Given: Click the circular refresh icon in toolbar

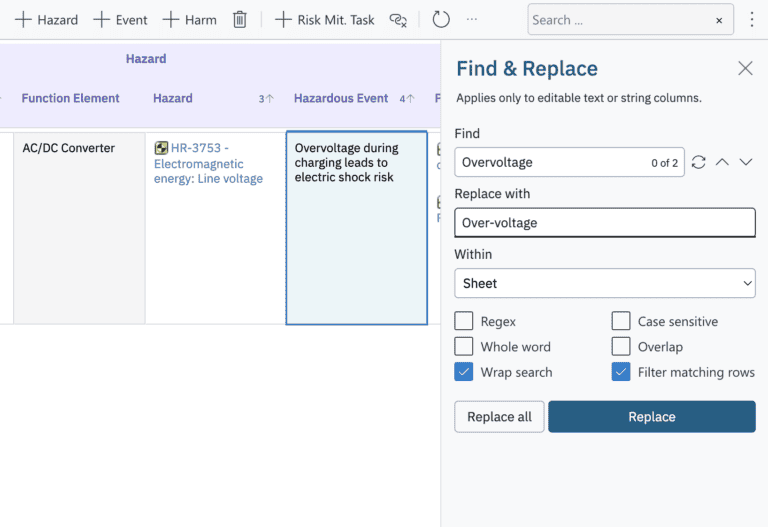Looking at the screenshot, I should pyautogui.click(x=441, y=20).
